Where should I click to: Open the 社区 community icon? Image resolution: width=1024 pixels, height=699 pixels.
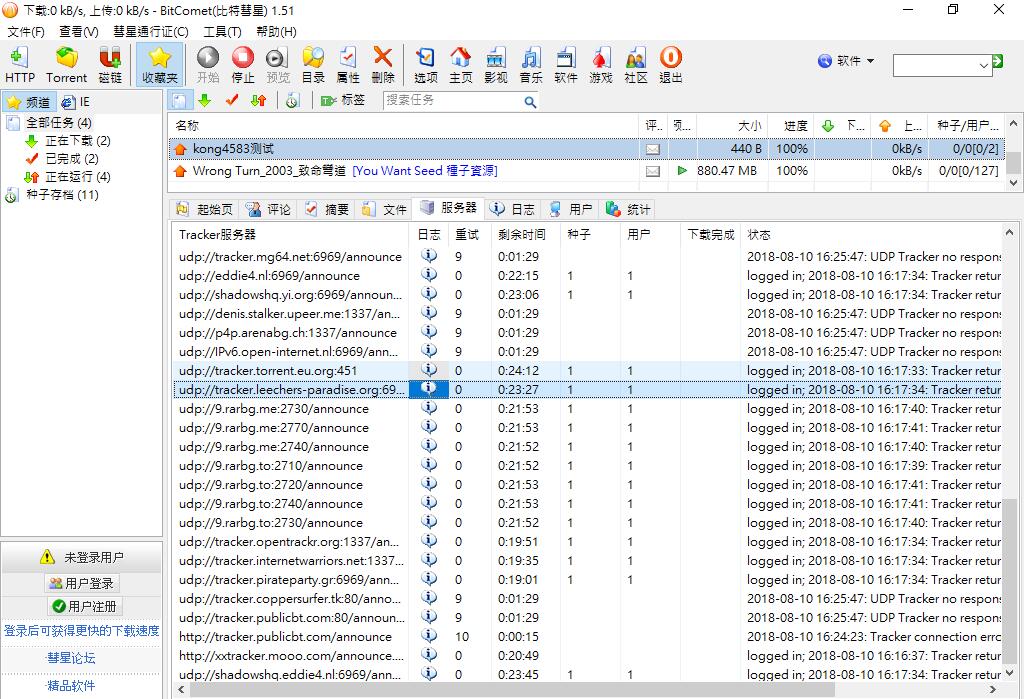(x=635, y=65)
